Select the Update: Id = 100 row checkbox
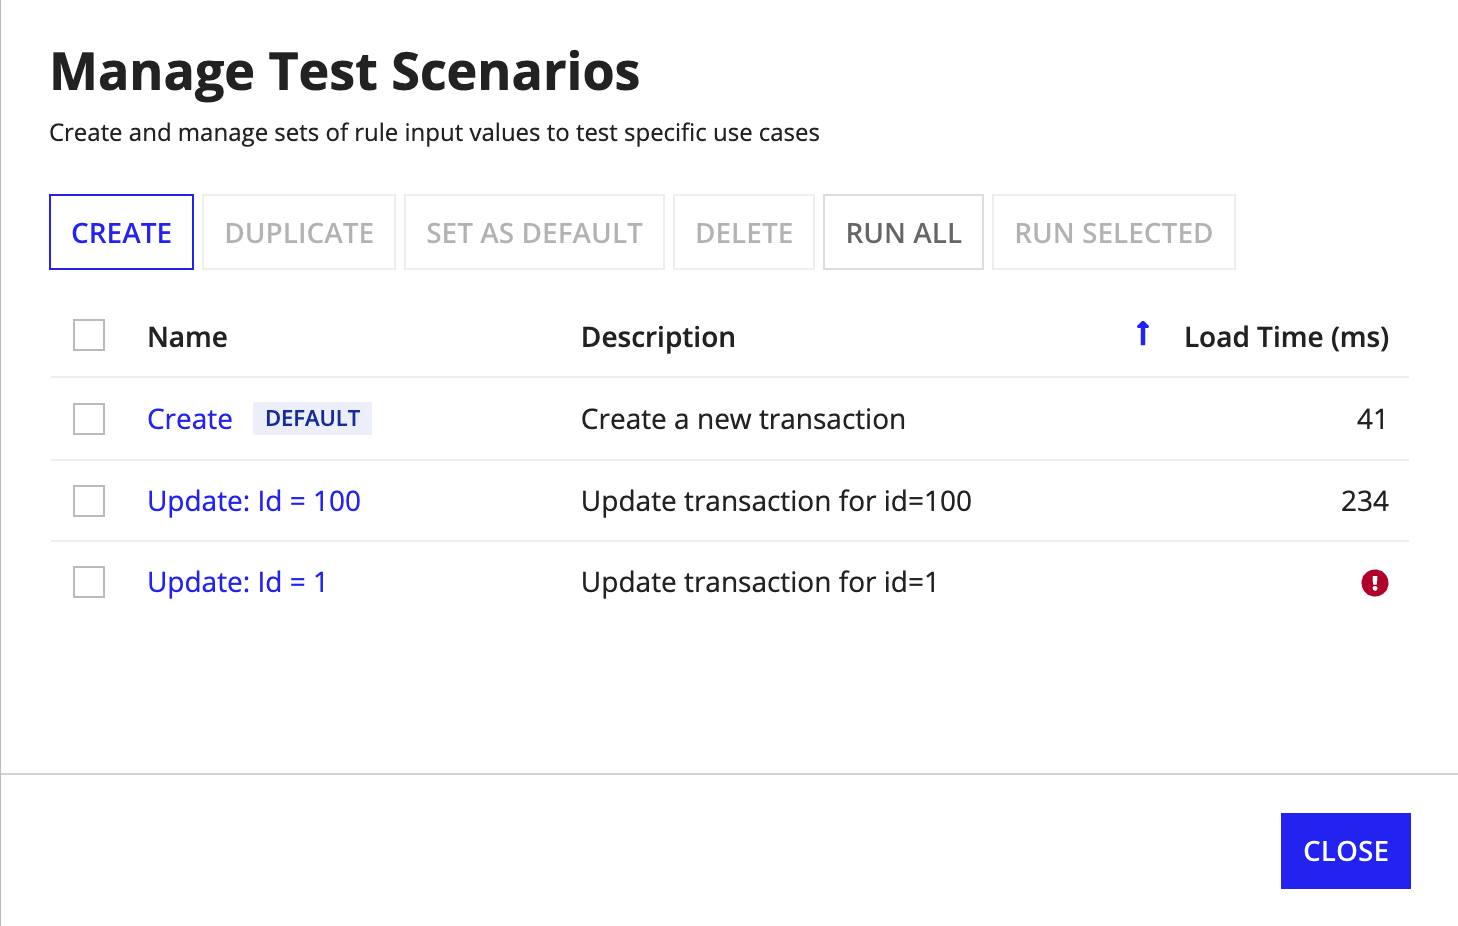The image size is (1458, 926). tap(89, 500)
